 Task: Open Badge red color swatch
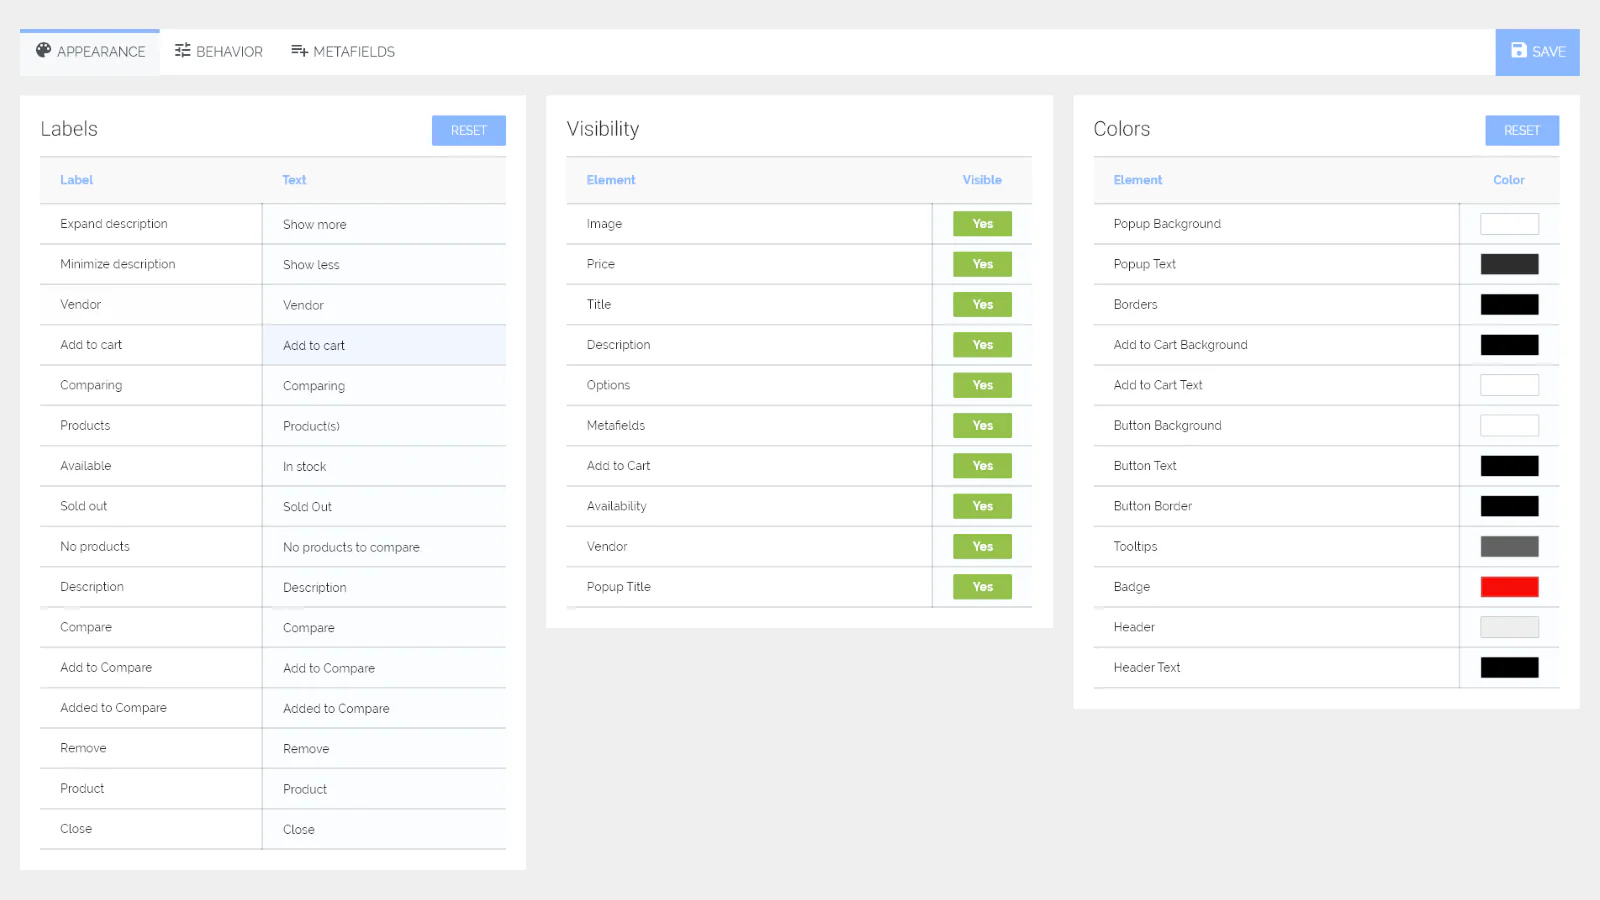(x=1509, y=587)
